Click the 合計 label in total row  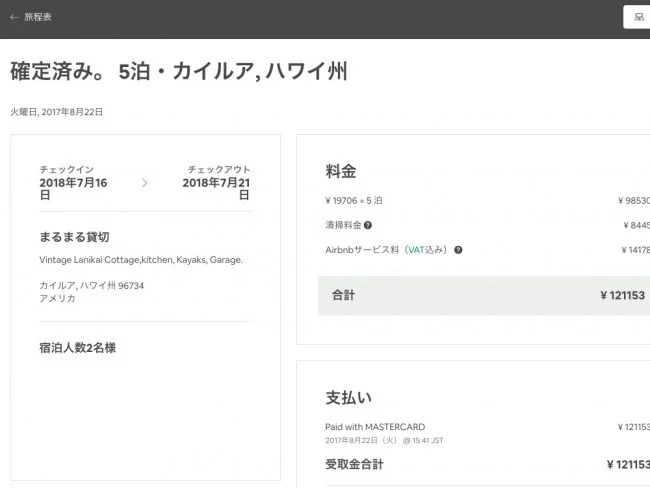click(x=343, y=296)
